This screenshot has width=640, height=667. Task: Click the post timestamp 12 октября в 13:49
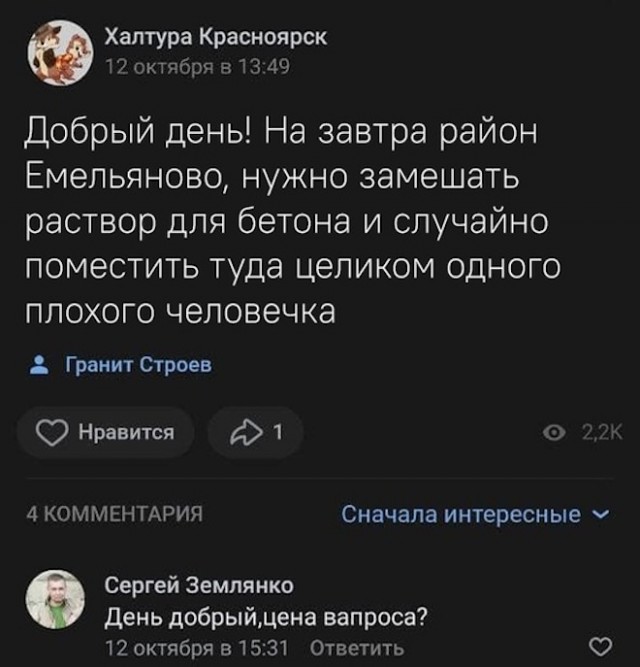coord(198,67)
